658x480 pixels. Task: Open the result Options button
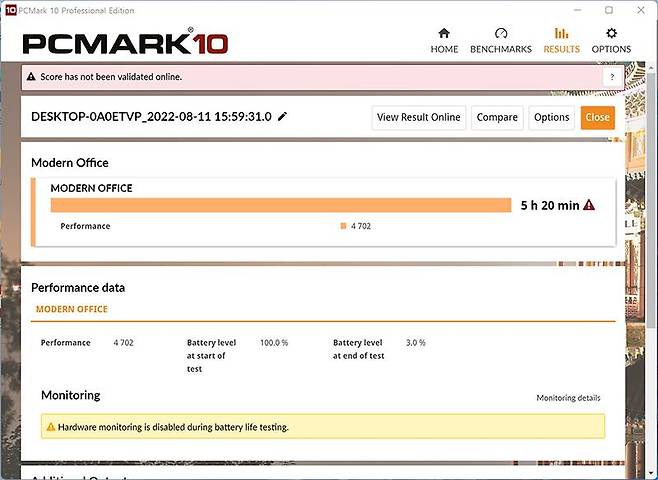pos(551,117)
